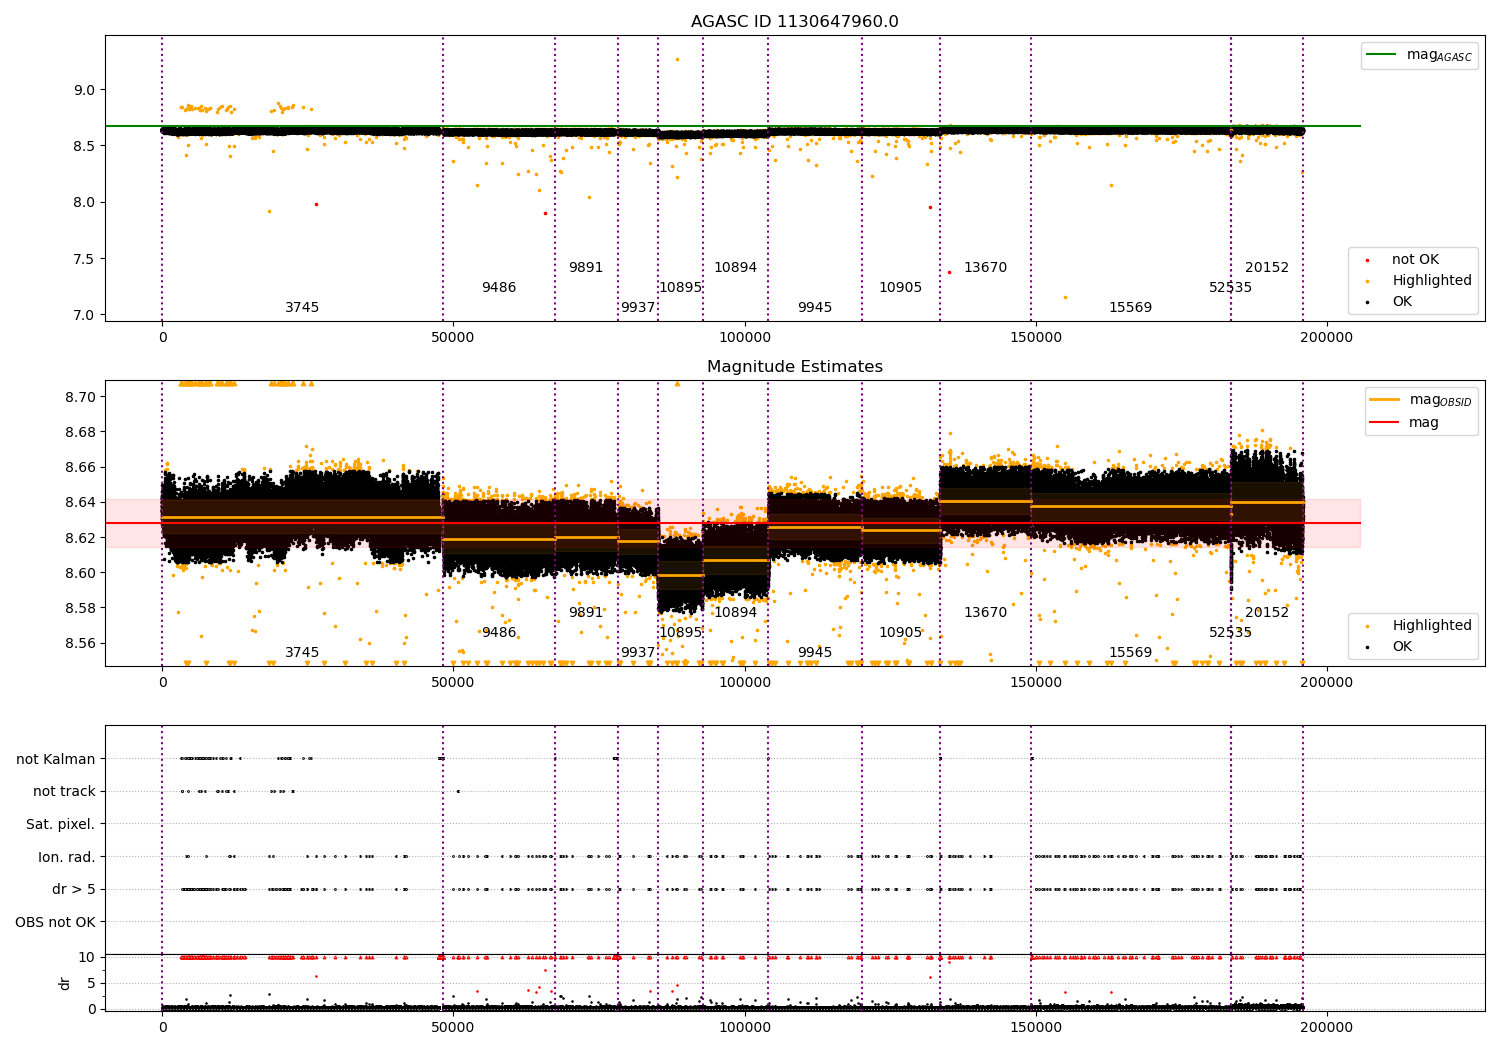Click the 'OBS not OK' row label
Image resolution: width=1500 pixels, height=1050 pixels.
[56, 922]
